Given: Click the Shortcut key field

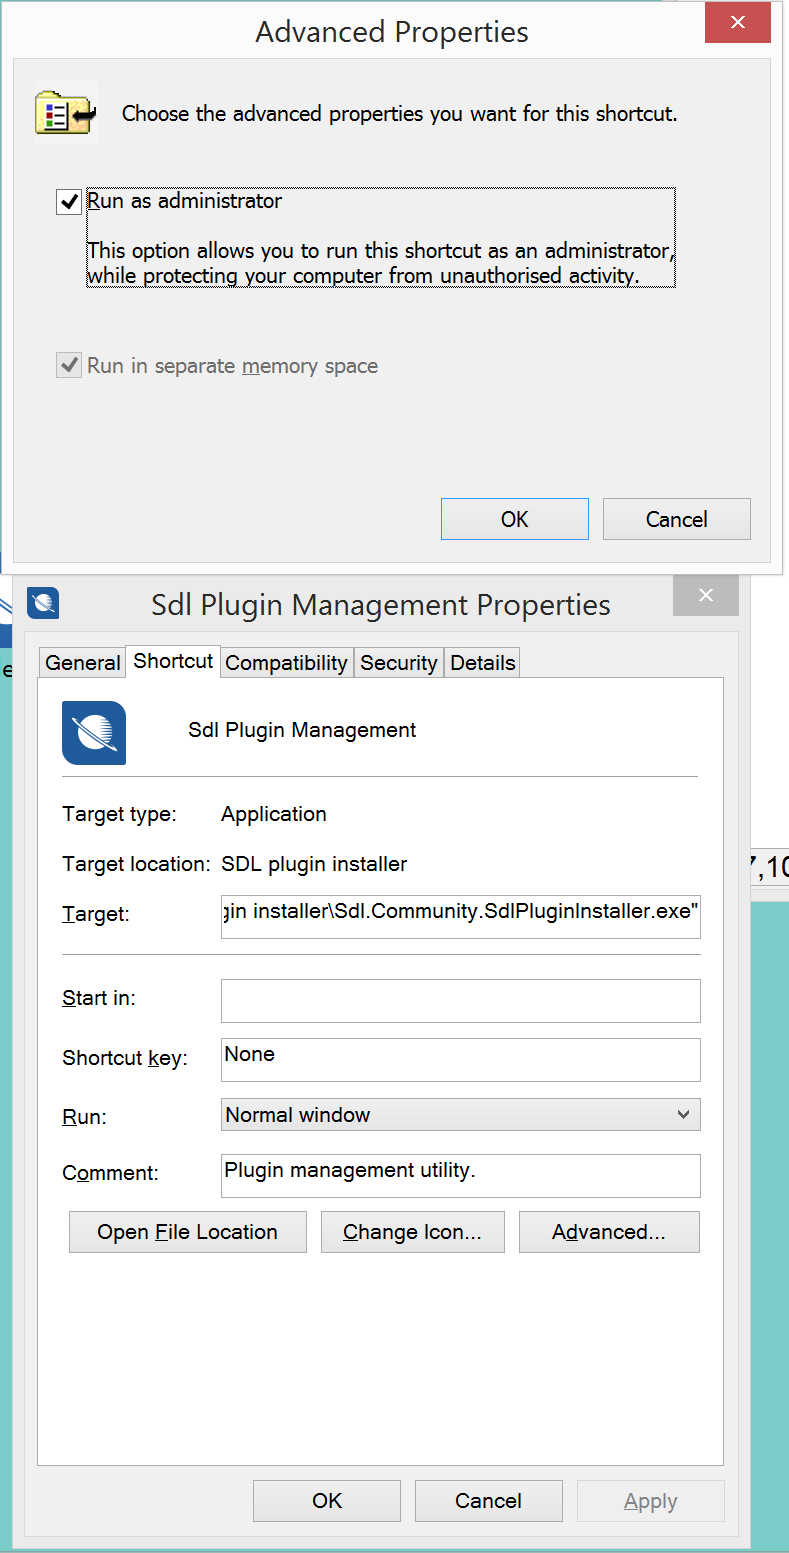Looking at the screenshot, I should click(461, 1060).
